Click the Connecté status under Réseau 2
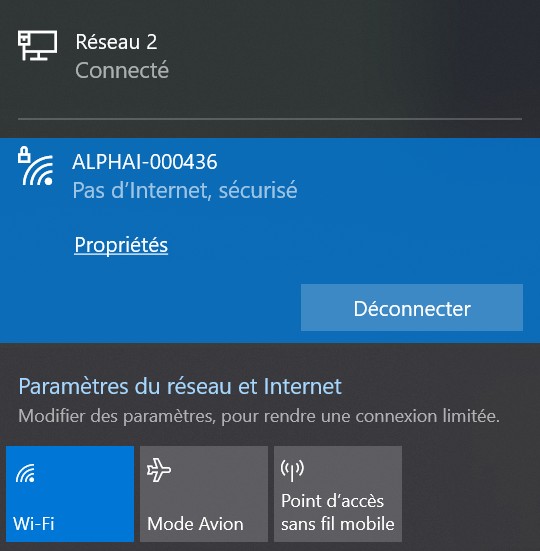The image size is (540, 551). click(x=122, y=70)
